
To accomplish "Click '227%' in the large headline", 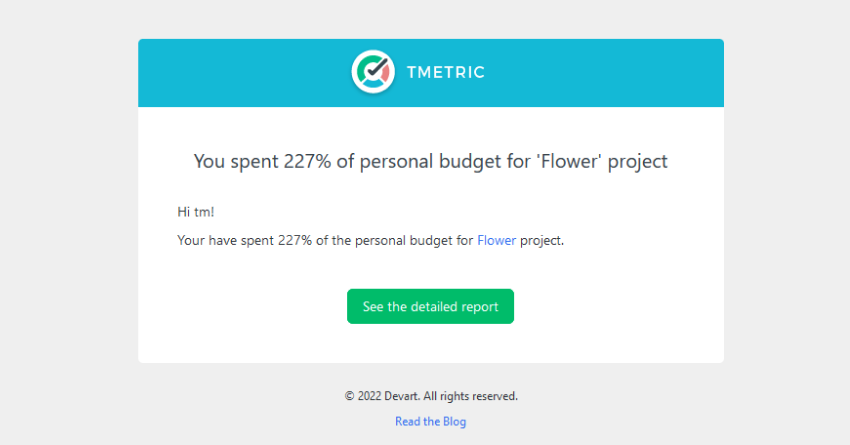I will click(x=307, y=161).
